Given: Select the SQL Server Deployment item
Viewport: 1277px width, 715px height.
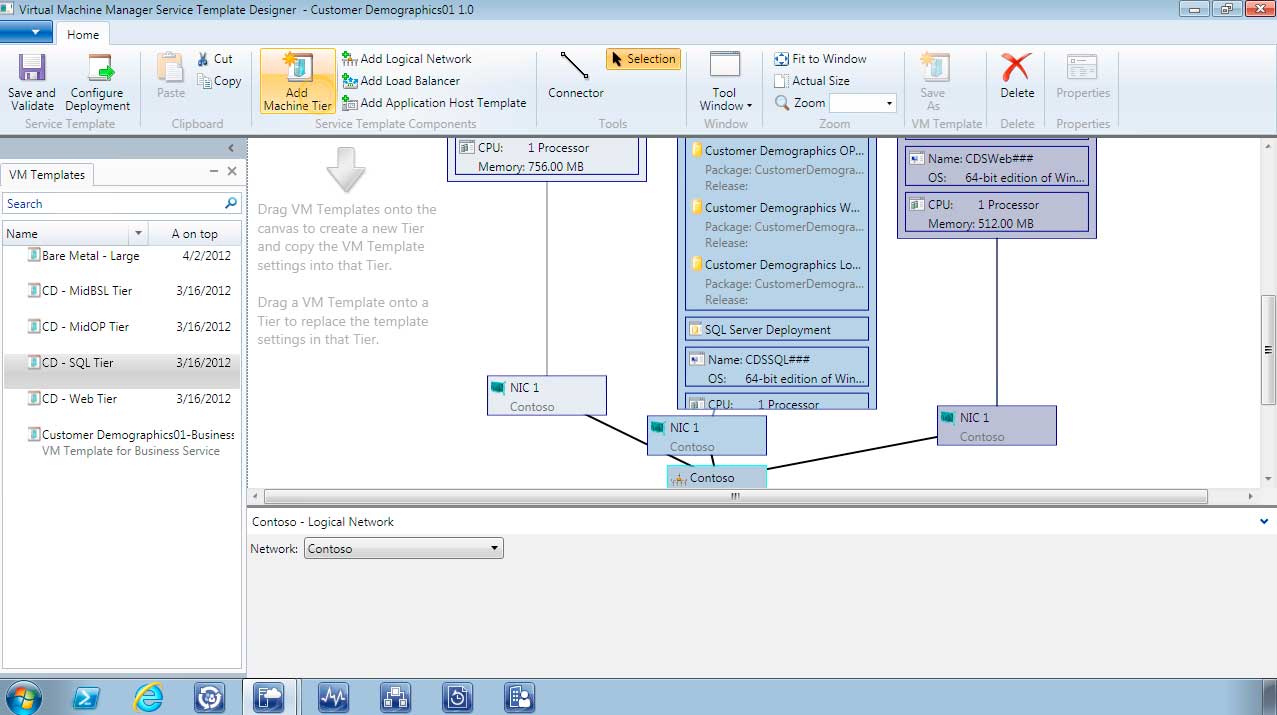Looking at the screenshot, I should [777, 330].
